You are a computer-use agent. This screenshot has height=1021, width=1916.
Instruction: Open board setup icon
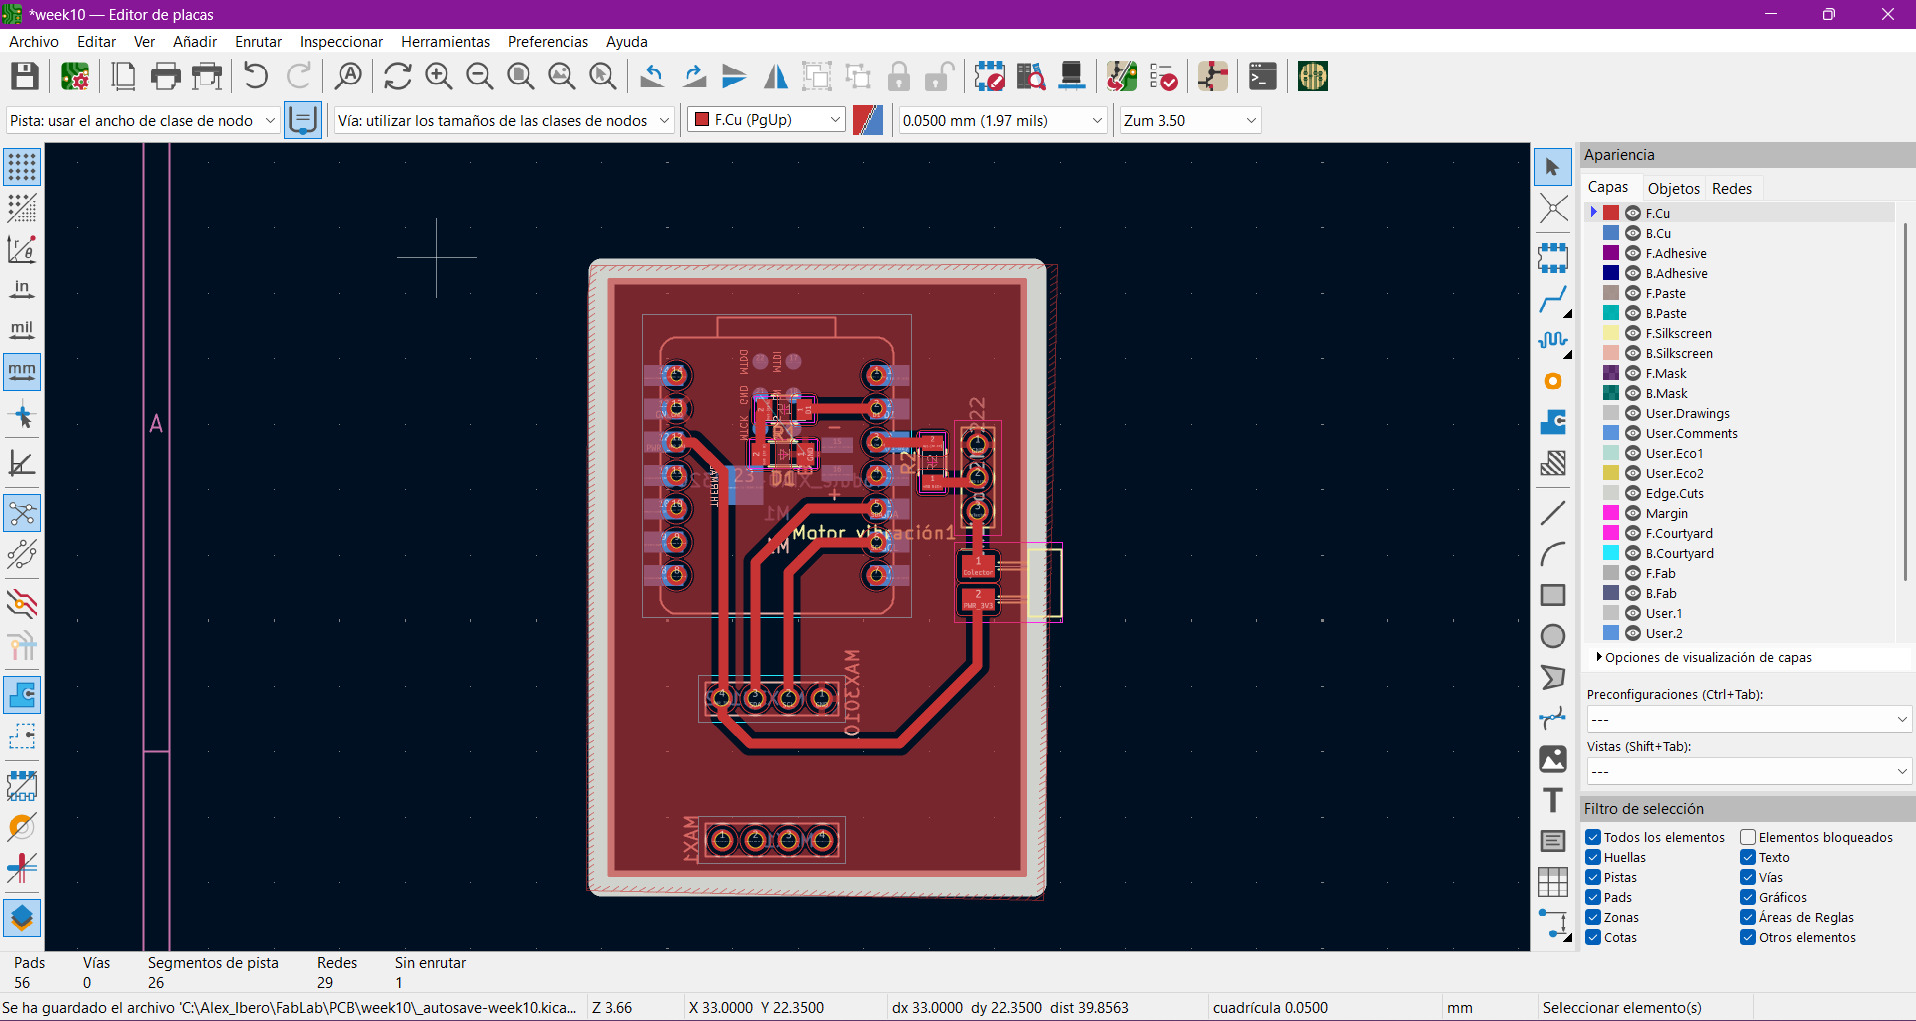[x=75, y=76]
